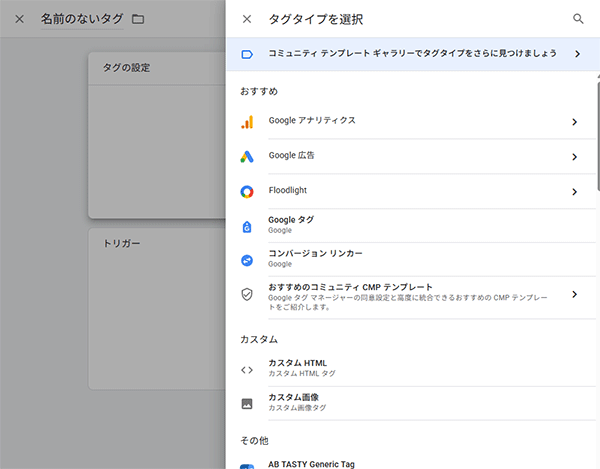Expand the community template gallery chevron
Screen dimensions: 600x469
coord(577,54)
